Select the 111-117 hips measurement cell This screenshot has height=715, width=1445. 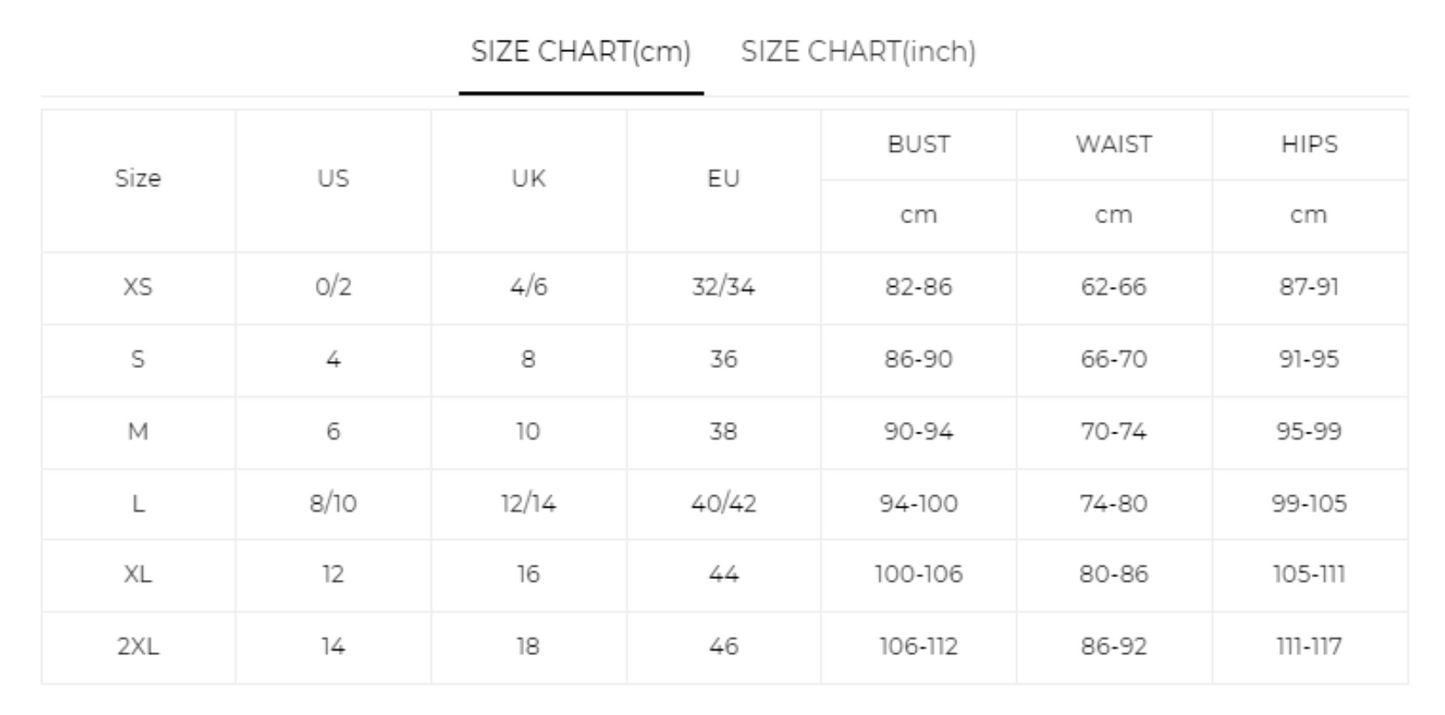[1309, 648]
